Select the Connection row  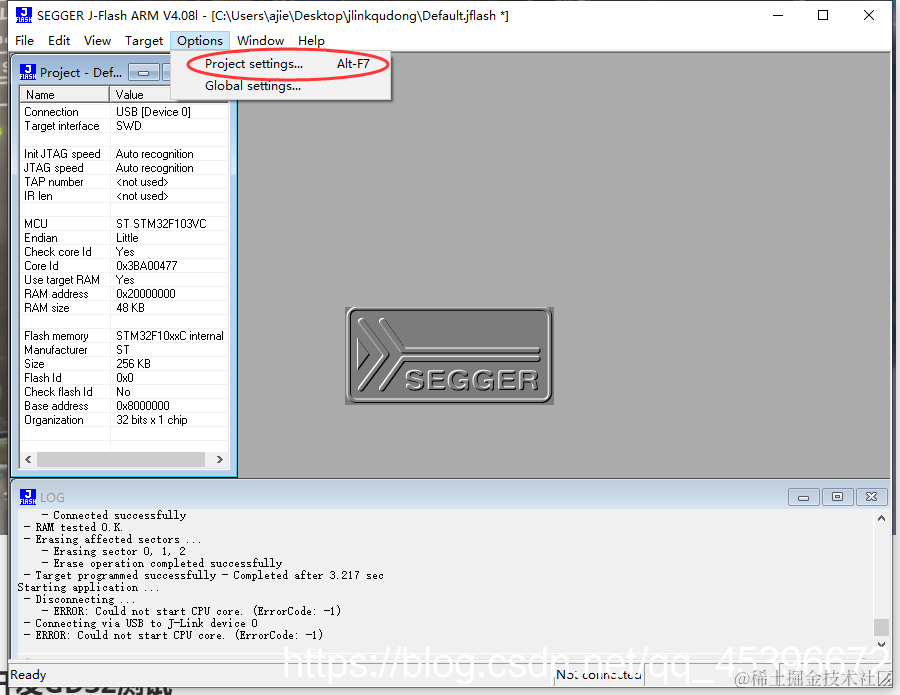pyautogui.click(x=124, y=112)
